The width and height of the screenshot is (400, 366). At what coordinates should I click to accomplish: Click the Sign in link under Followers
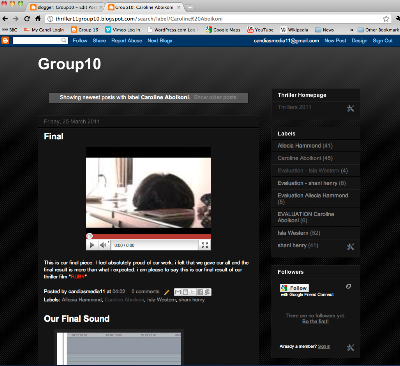324,347
